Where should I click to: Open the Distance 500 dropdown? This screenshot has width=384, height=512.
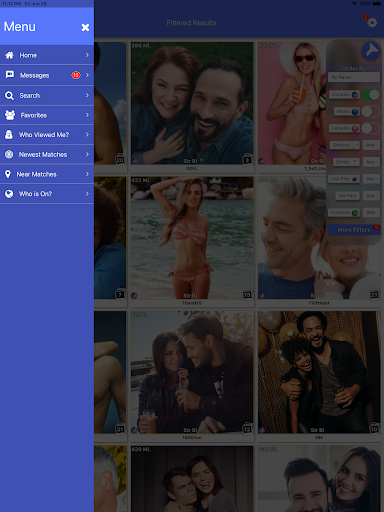371,212
